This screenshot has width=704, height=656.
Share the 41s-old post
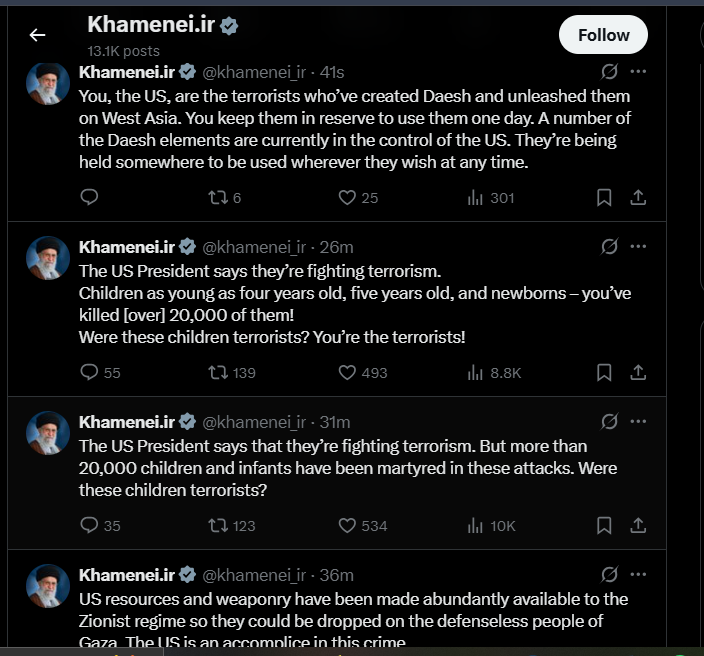(x=637, y=198)
